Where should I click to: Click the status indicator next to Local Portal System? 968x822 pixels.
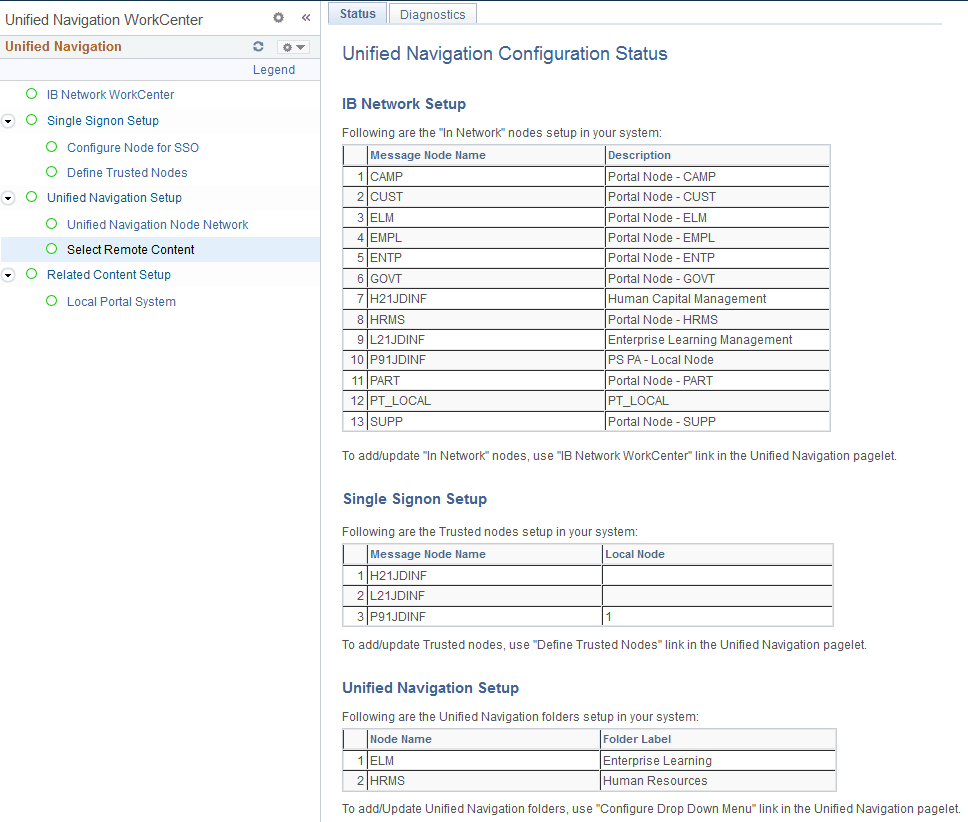51,299
